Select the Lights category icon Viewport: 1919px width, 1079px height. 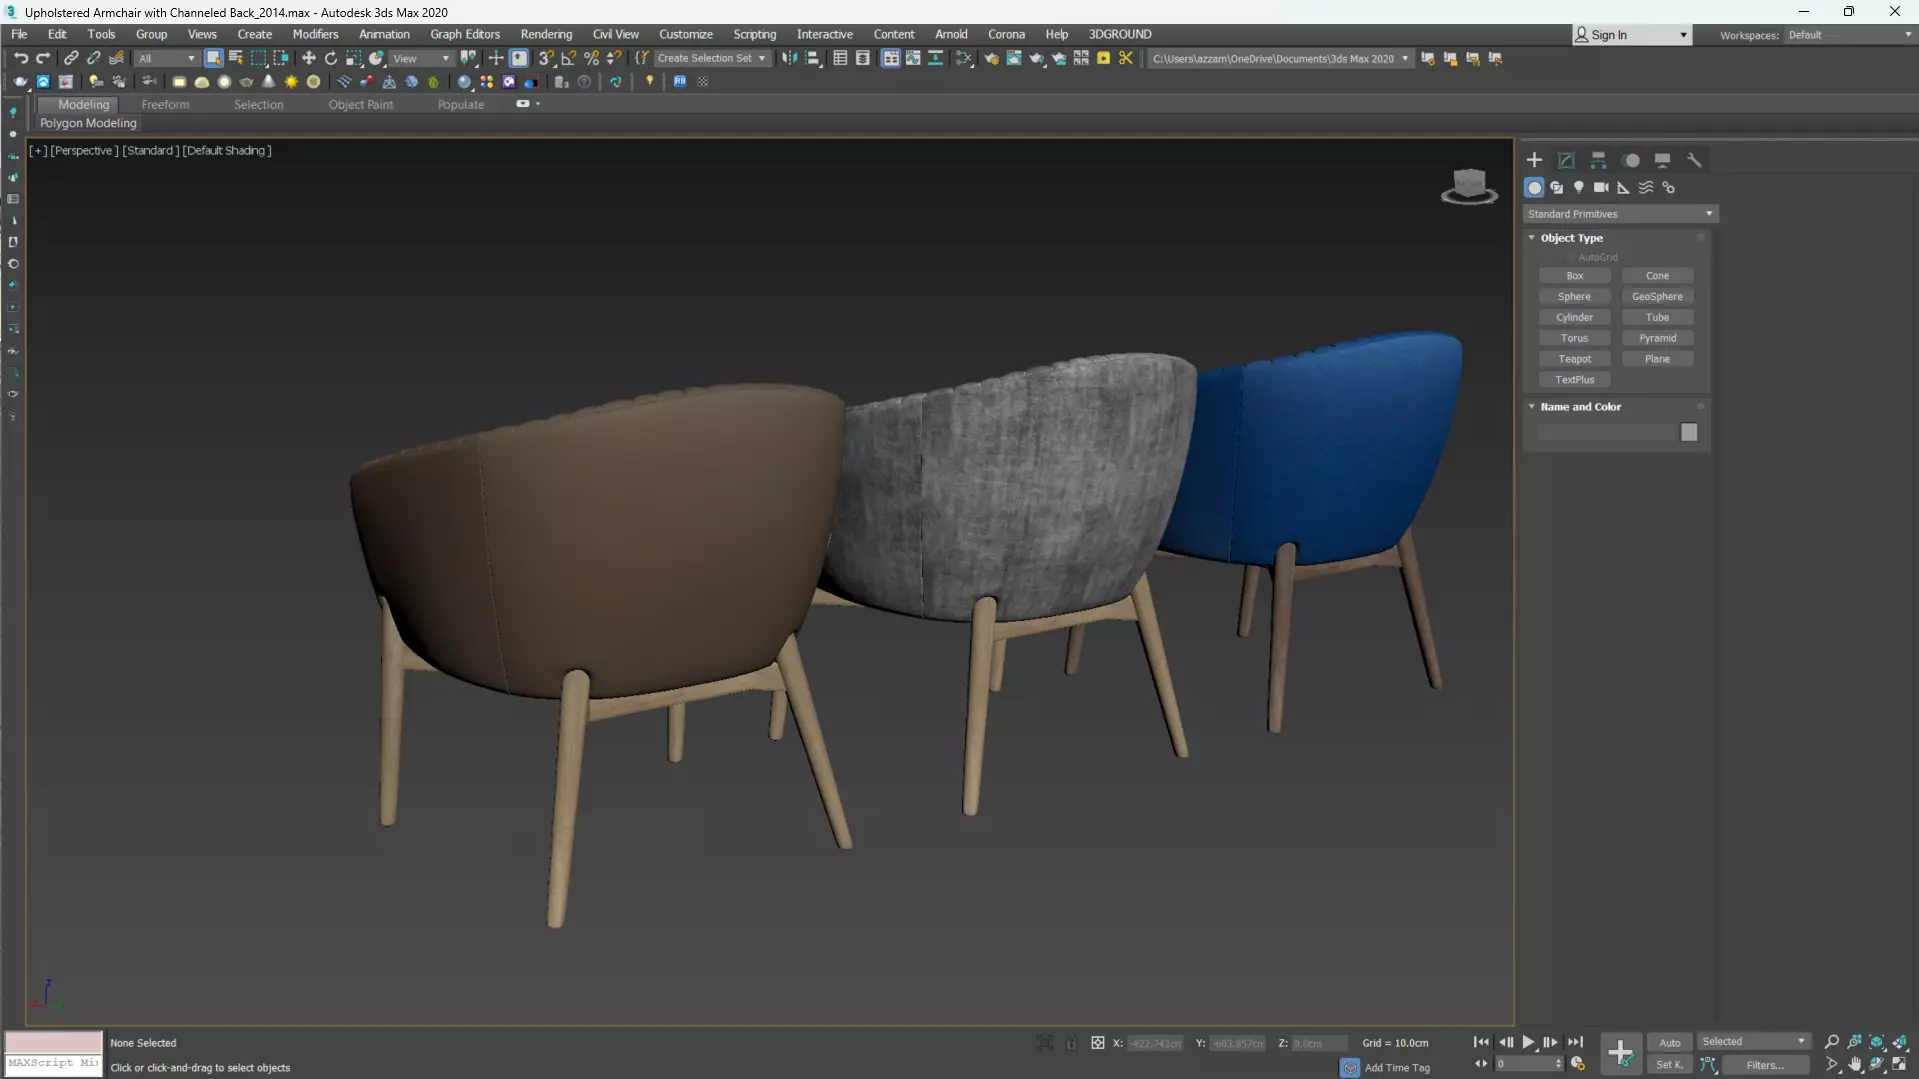(1579, 188)
